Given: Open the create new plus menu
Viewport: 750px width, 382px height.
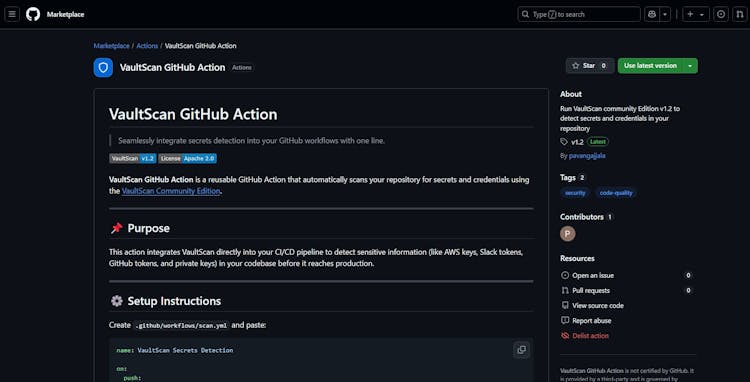Looking at the screenshot, I should click(695, 14).
